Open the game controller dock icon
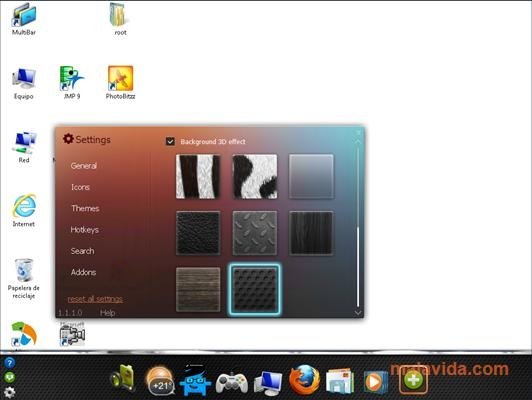Image resolution: width=532 pixels, height=400 pixels. (232, 382)
